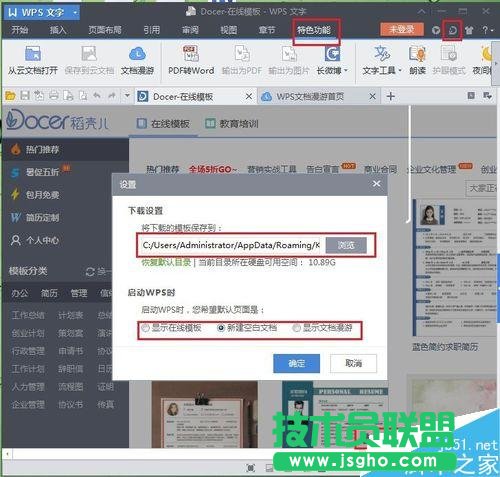Click the open folder quick-access icon

10,96
